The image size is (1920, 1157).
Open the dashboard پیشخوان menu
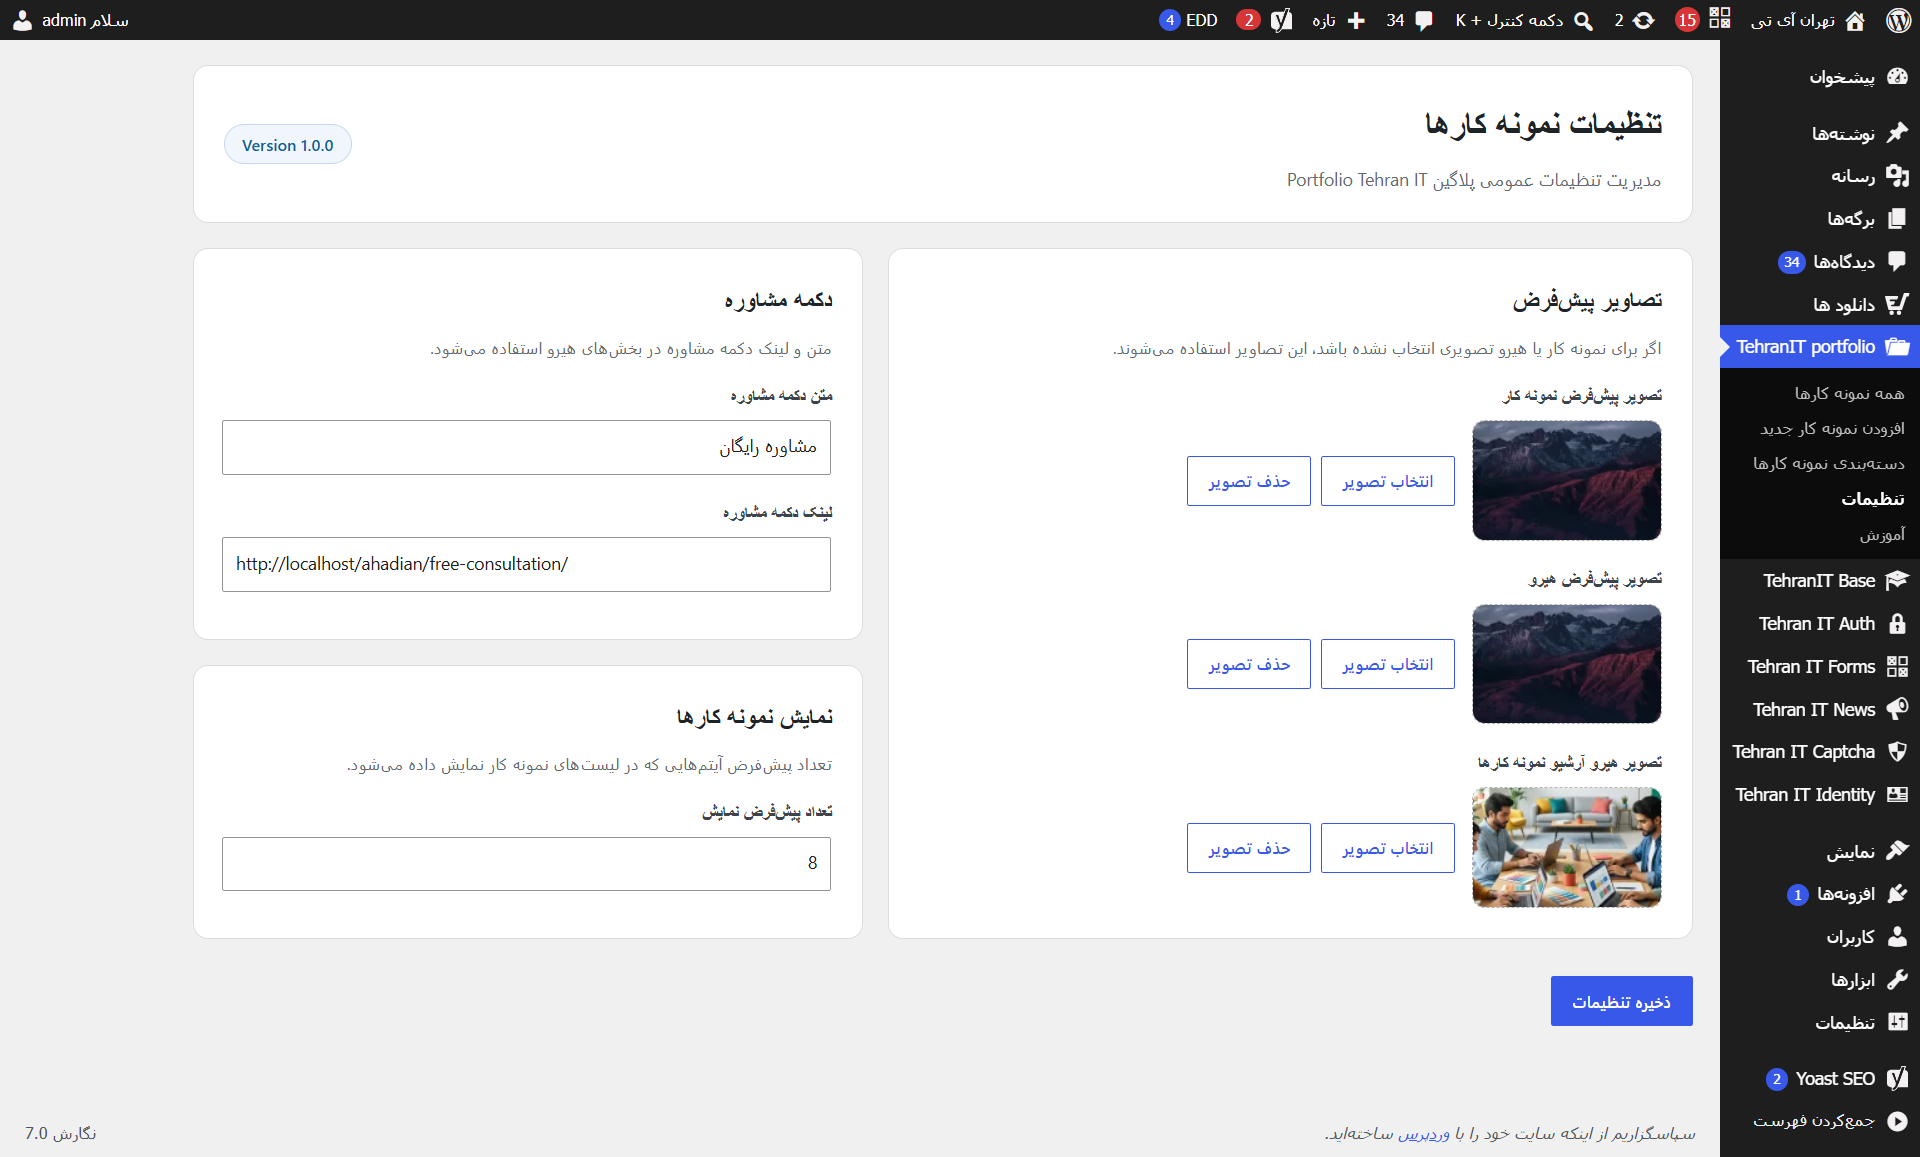pyautogui.click(x=1820, y=77)
